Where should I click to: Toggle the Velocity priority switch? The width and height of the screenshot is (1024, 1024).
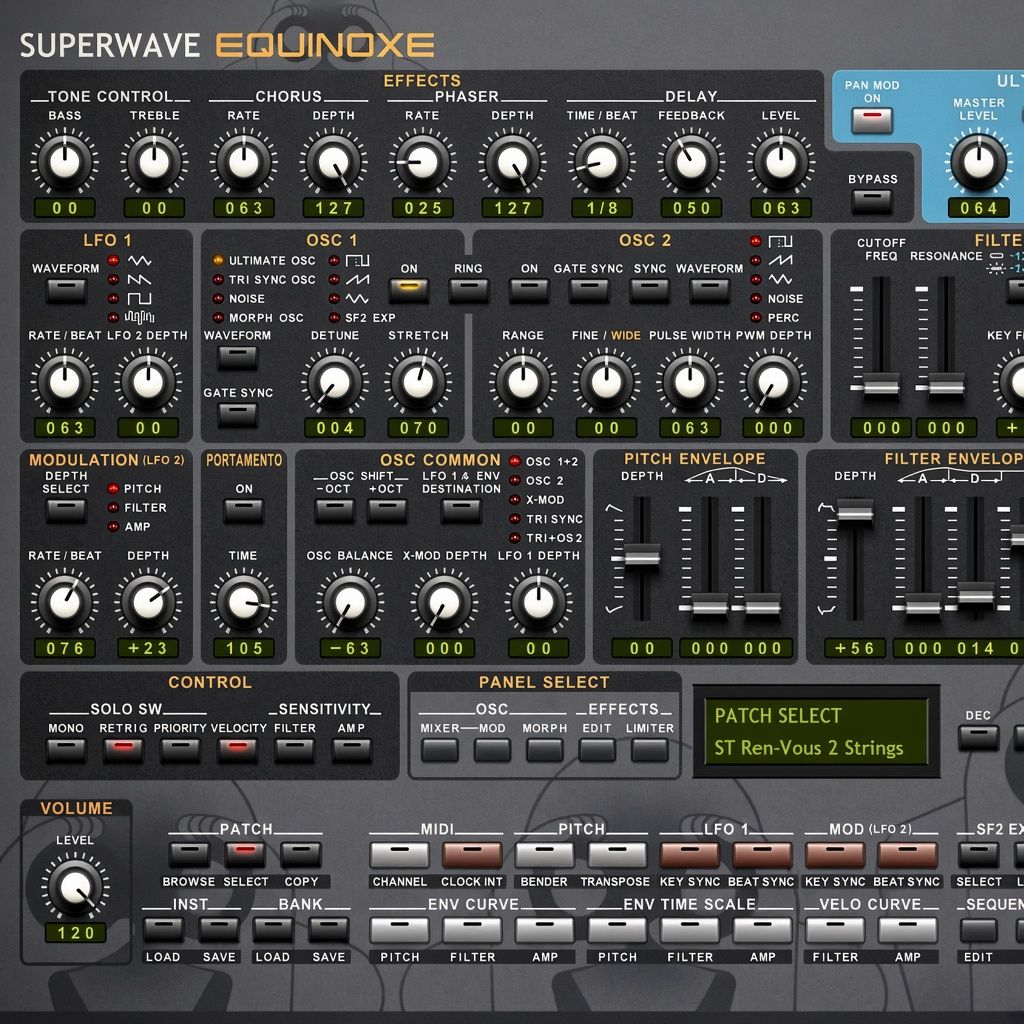[238, 750]
